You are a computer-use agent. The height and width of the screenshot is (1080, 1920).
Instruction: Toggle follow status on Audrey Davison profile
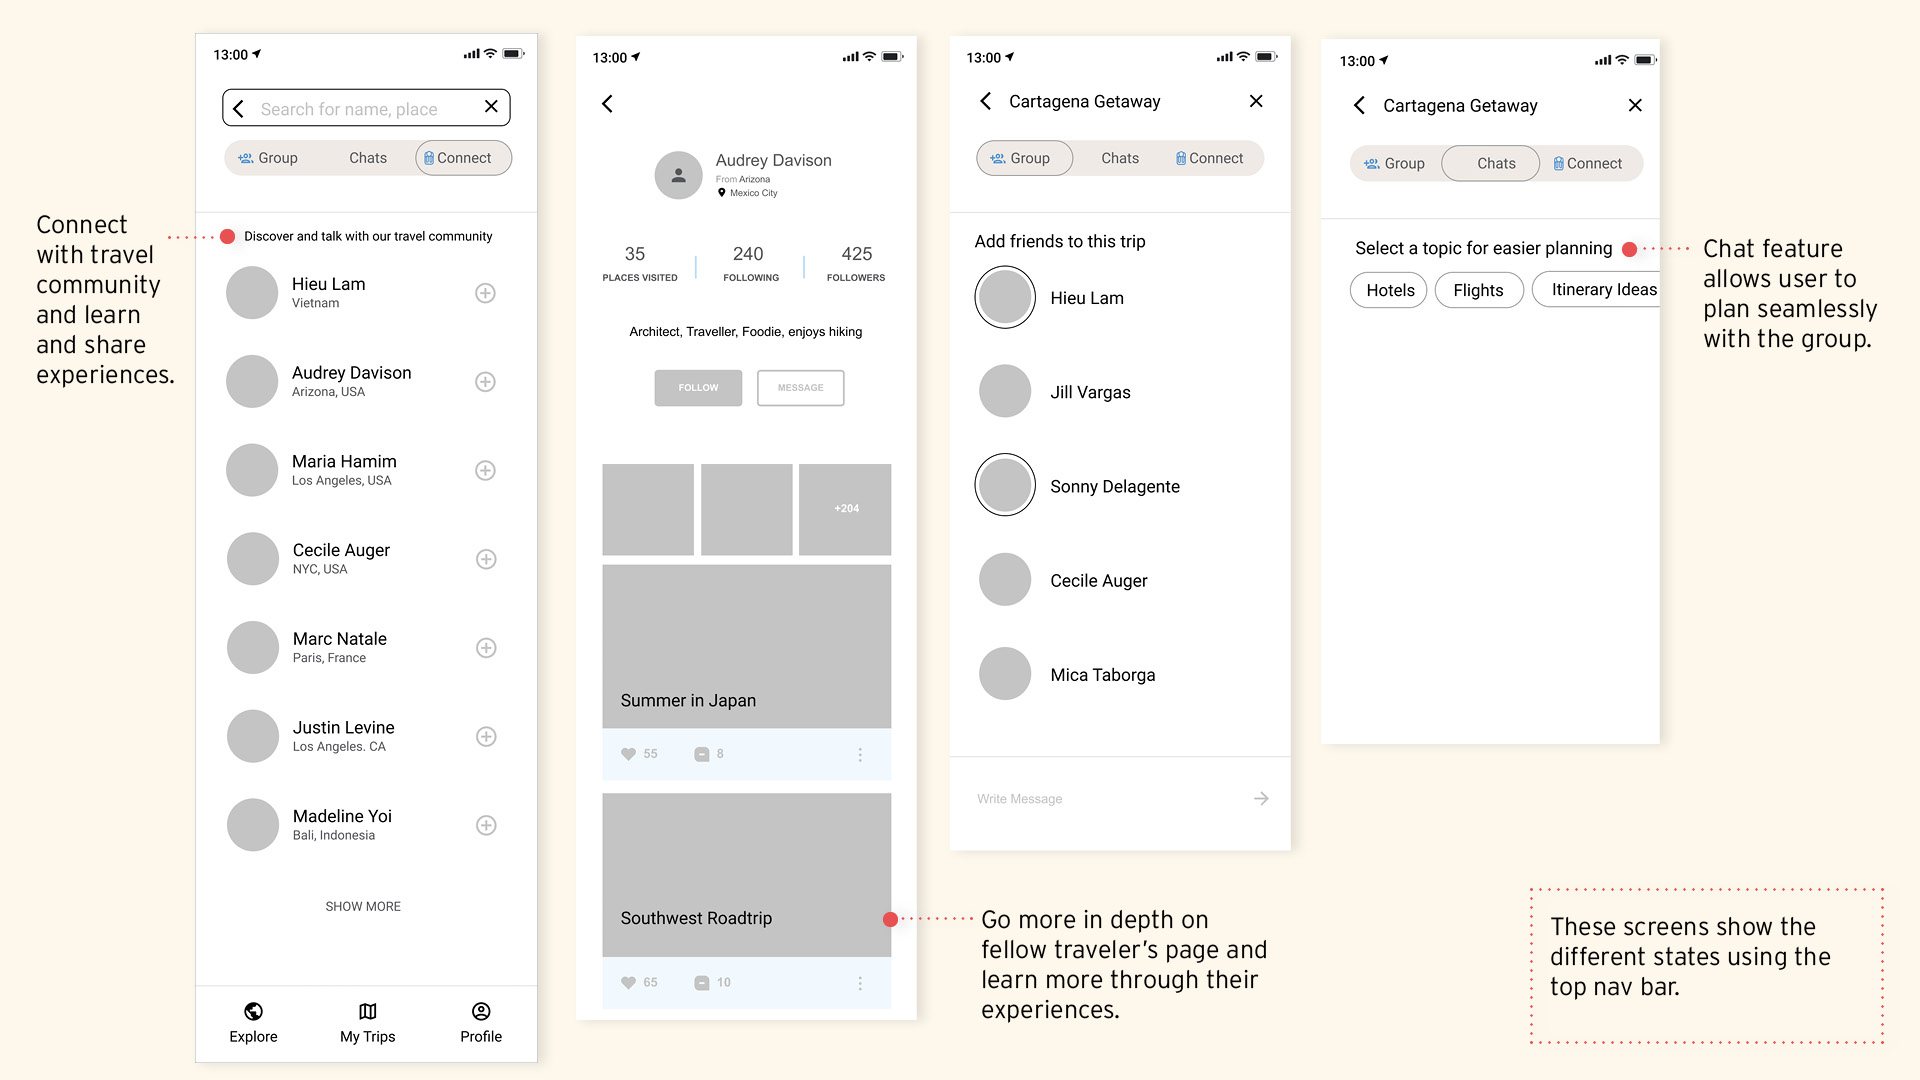pos(699,388)
